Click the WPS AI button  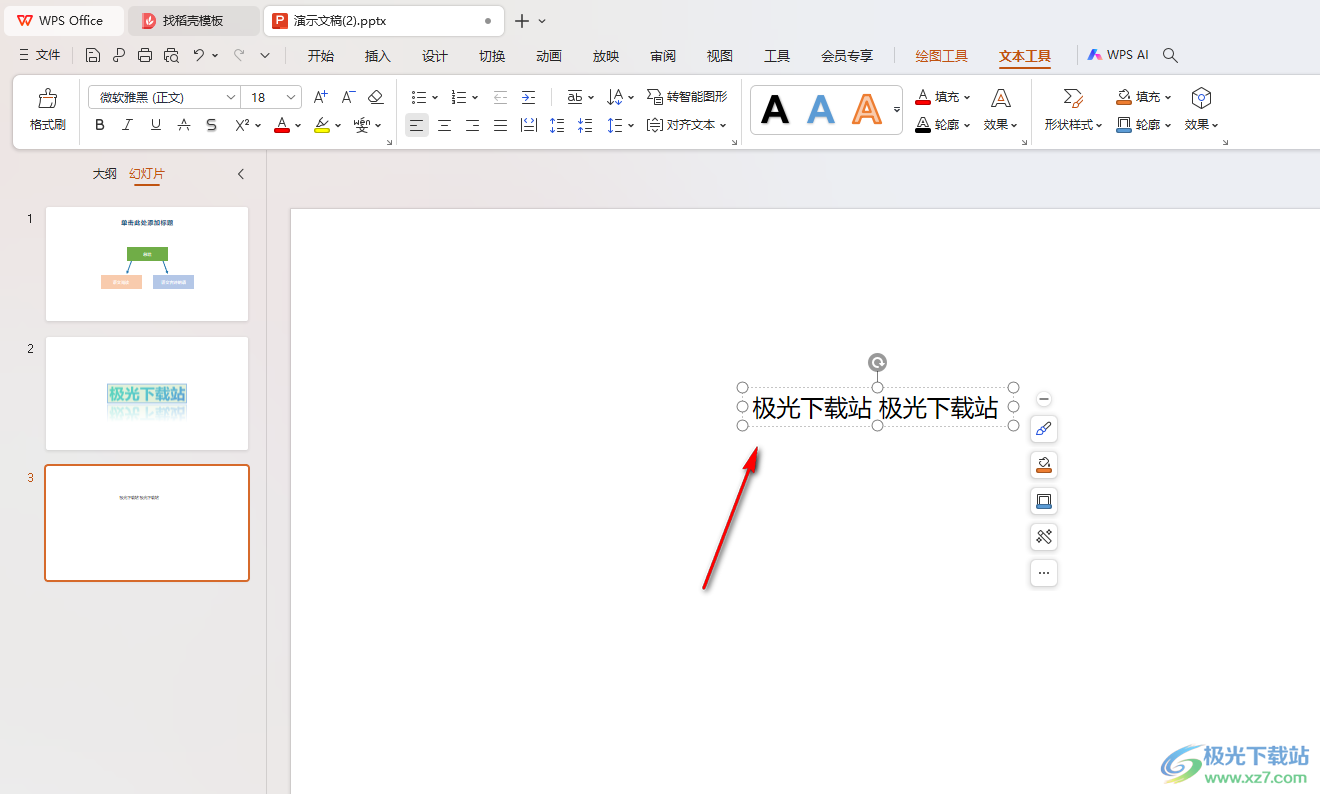tap(1118, 55)
